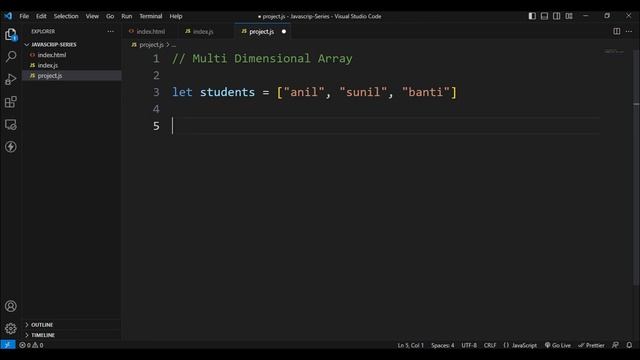Viewport: 640px width, 360px height.
Task: Toggle the secondary sidebar visibility
Action: click(557, 16)
